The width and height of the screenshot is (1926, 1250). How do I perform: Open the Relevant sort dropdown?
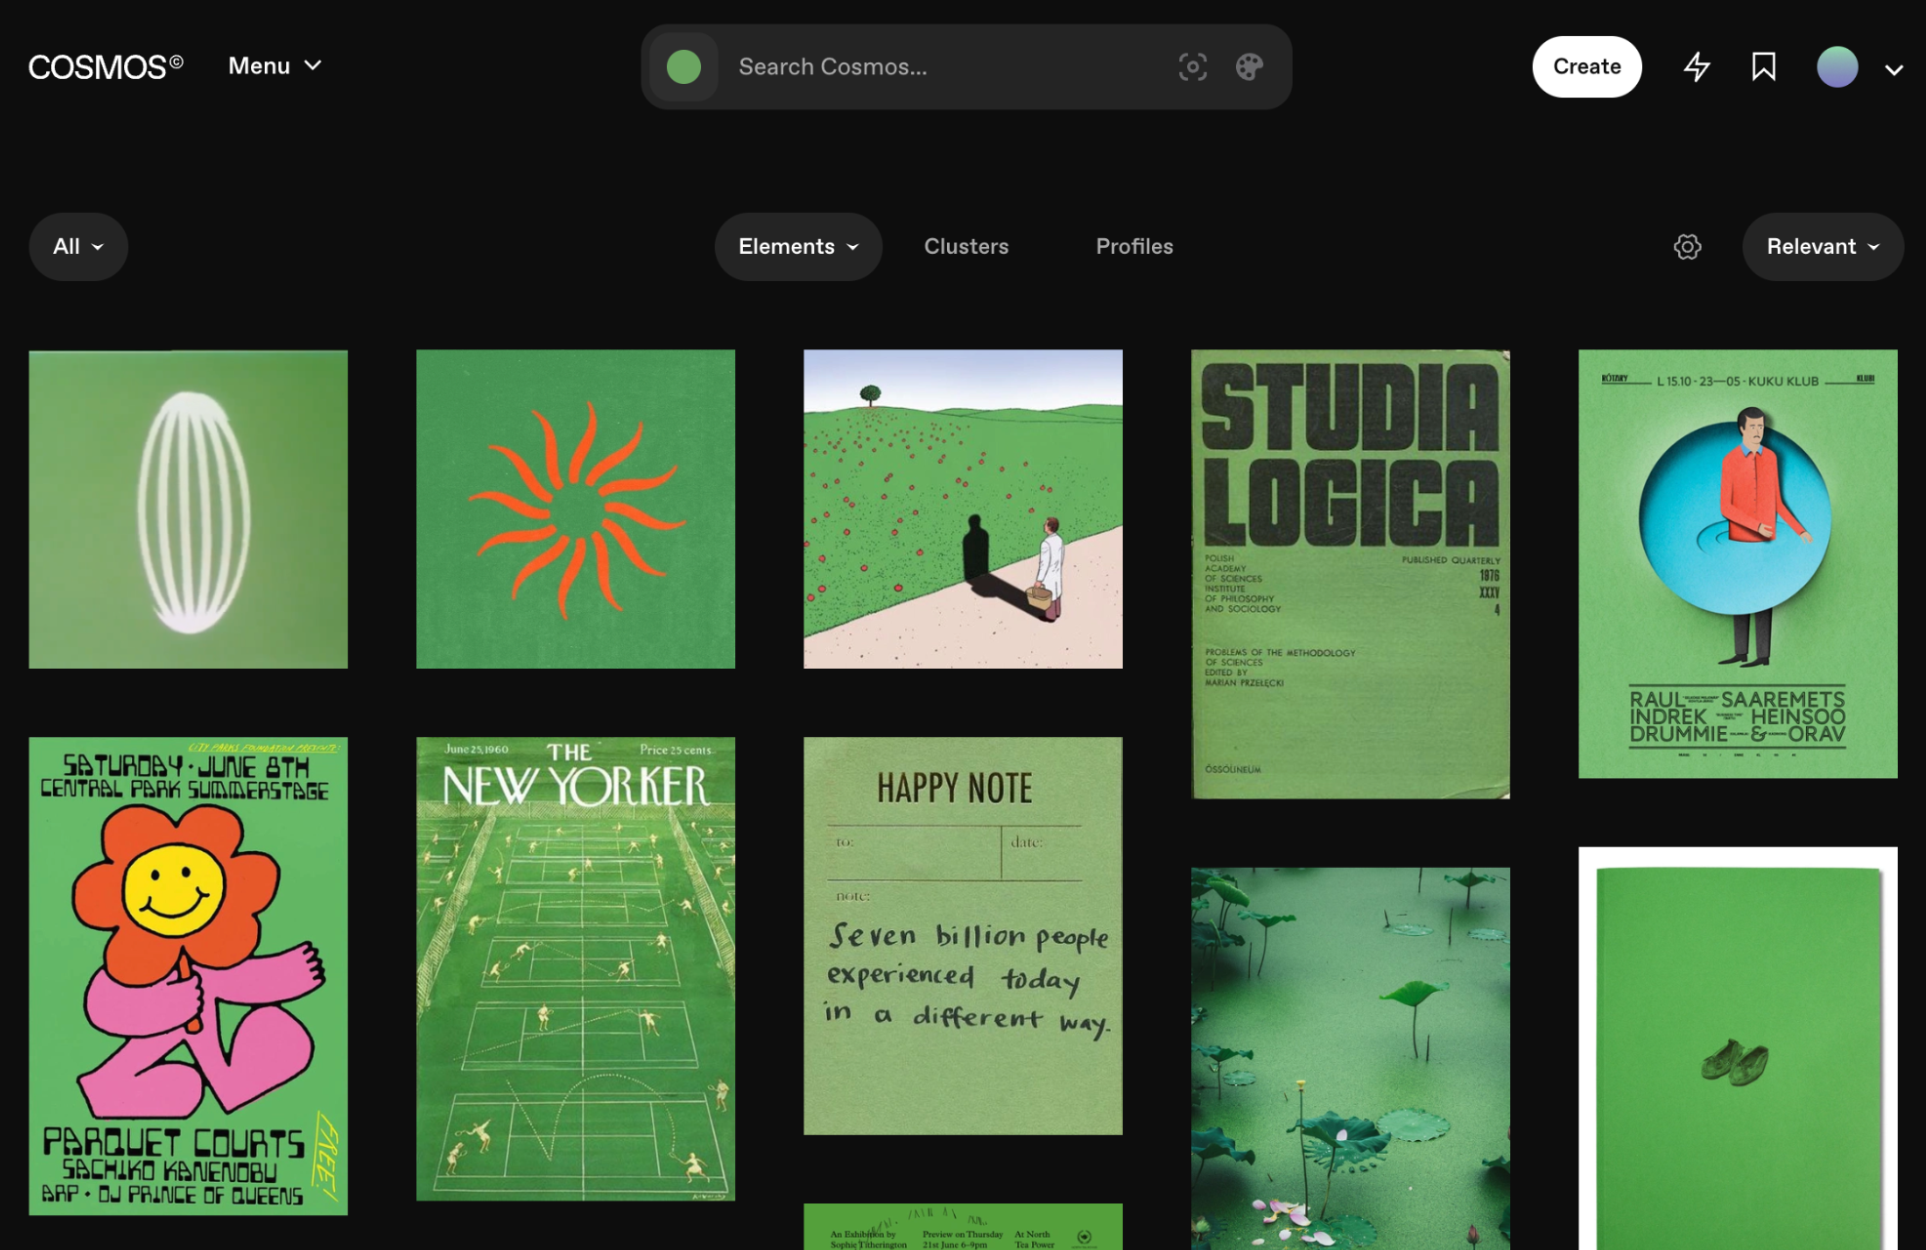1822,247
